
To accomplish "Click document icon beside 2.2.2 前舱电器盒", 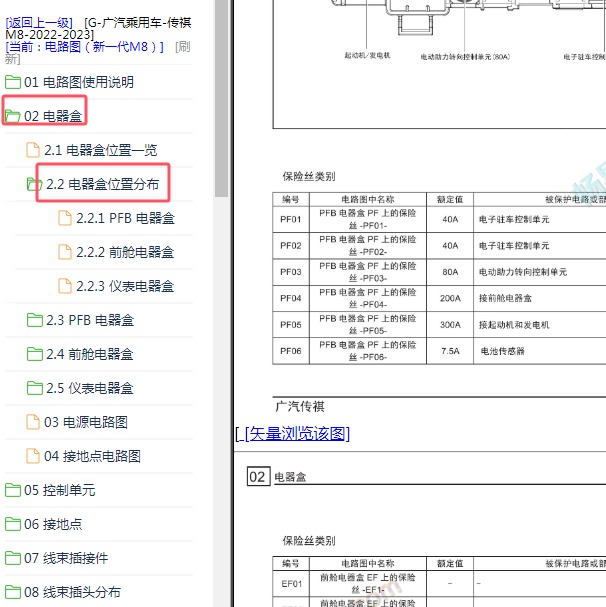I will 65,252.
